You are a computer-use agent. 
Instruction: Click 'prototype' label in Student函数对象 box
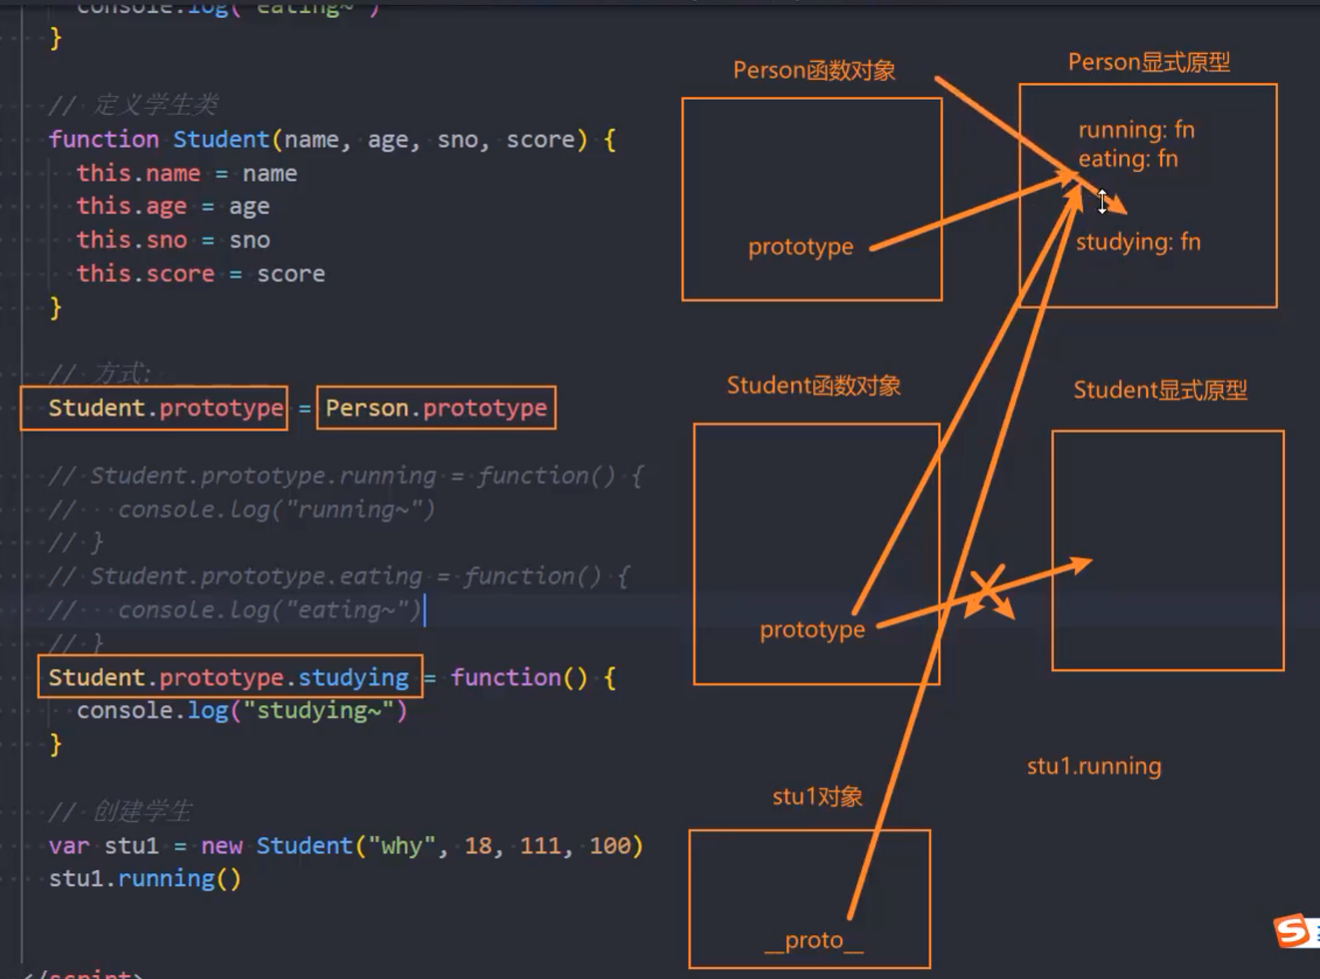(x=812, y=630)
